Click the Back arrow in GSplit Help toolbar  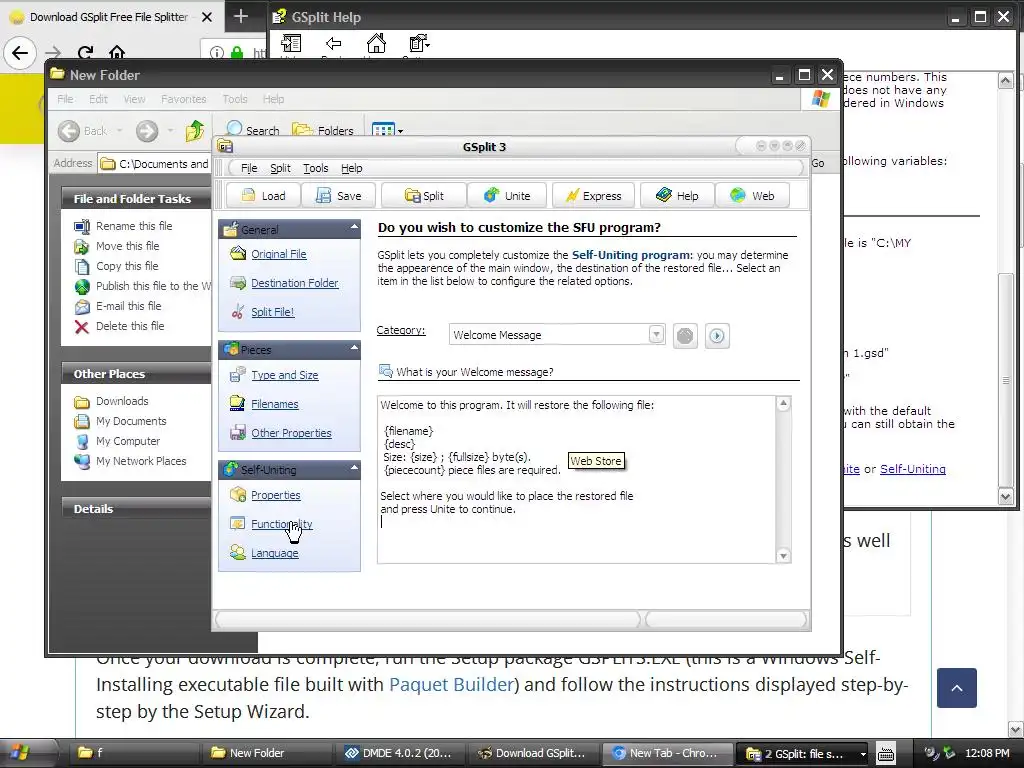click(x=334, y=44)
